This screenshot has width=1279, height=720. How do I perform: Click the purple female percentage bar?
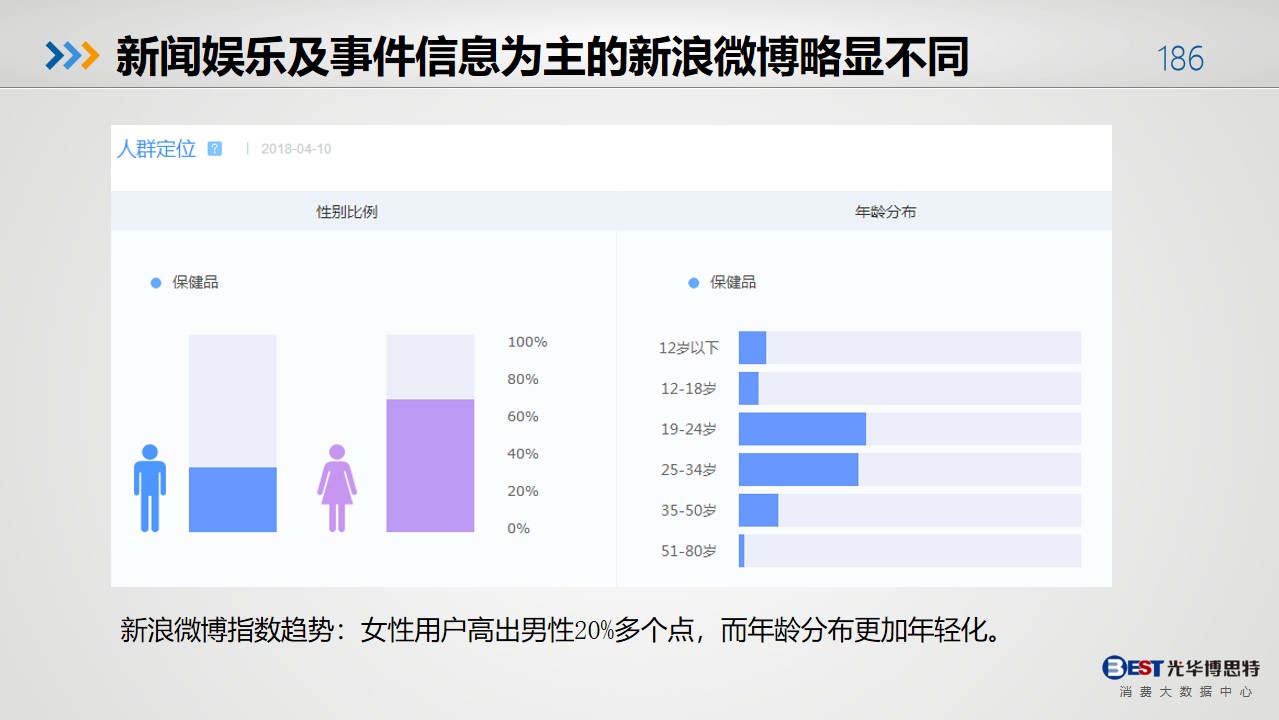pos(430,465)
